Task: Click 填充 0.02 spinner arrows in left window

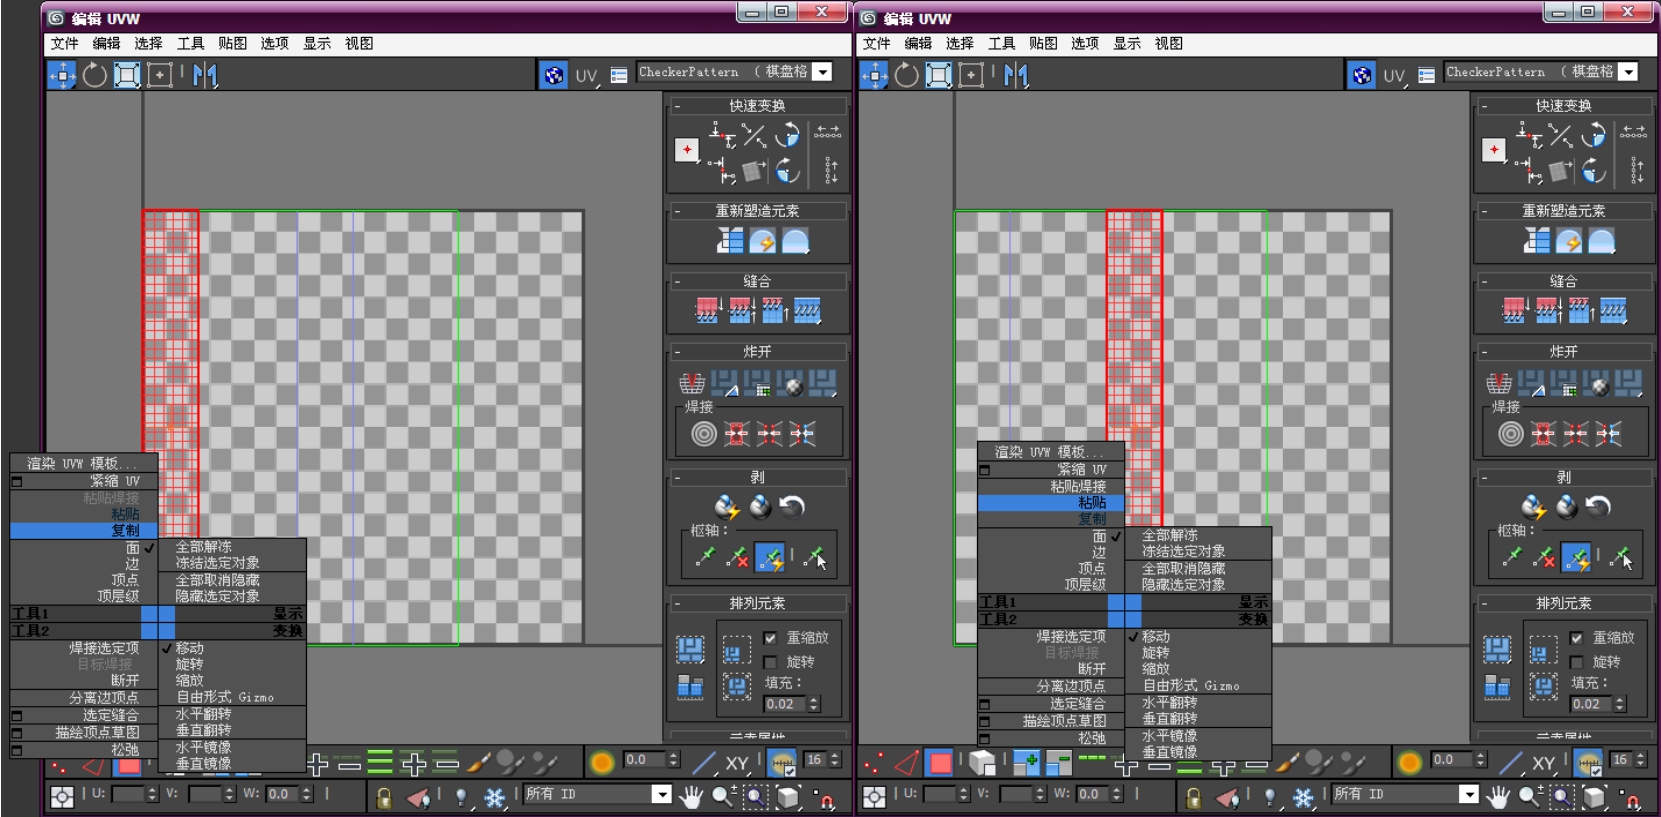Action: point(814,704)
